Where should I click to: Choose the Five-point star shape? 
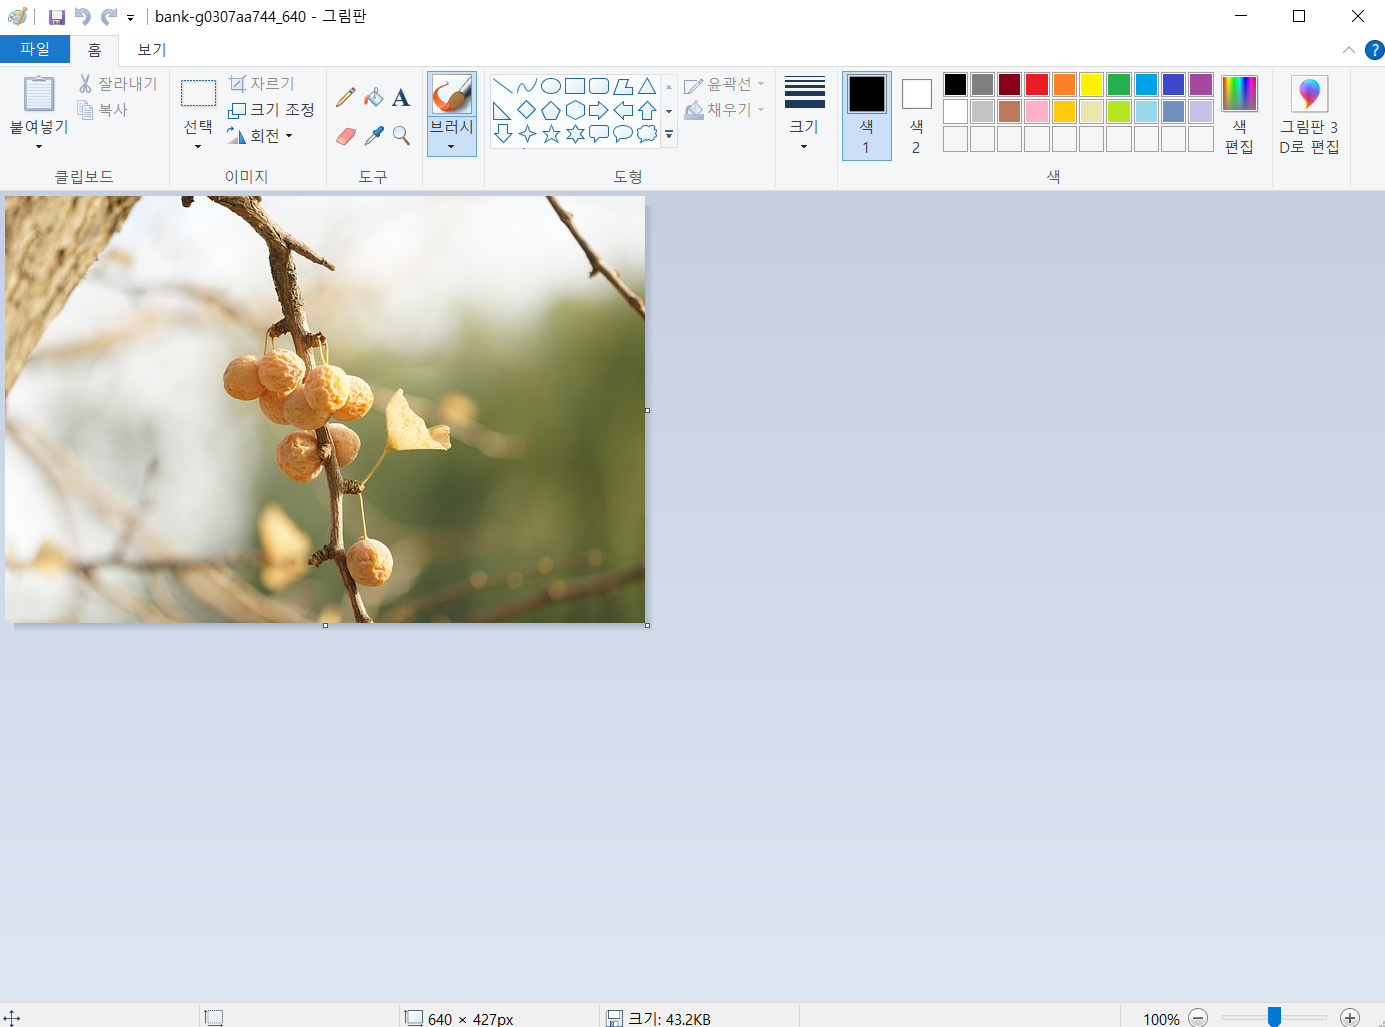click(x=551, y=134)
